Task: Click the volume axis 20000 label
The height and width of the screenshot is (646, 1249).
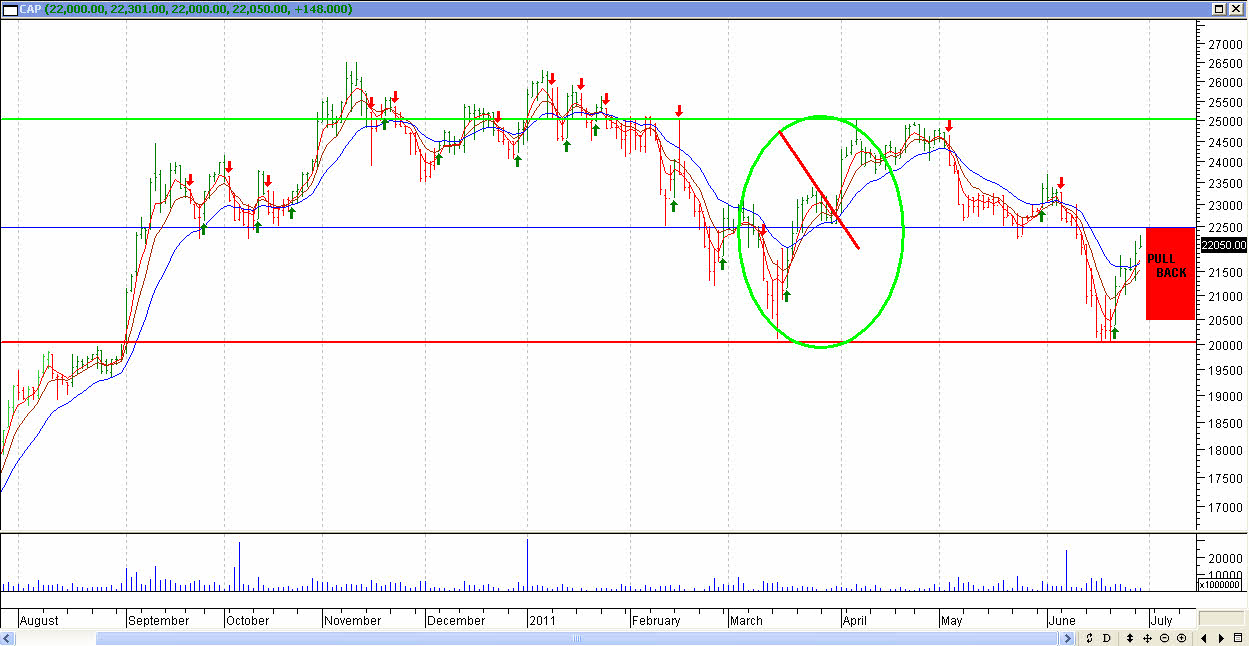Action: coord(1223,558)
